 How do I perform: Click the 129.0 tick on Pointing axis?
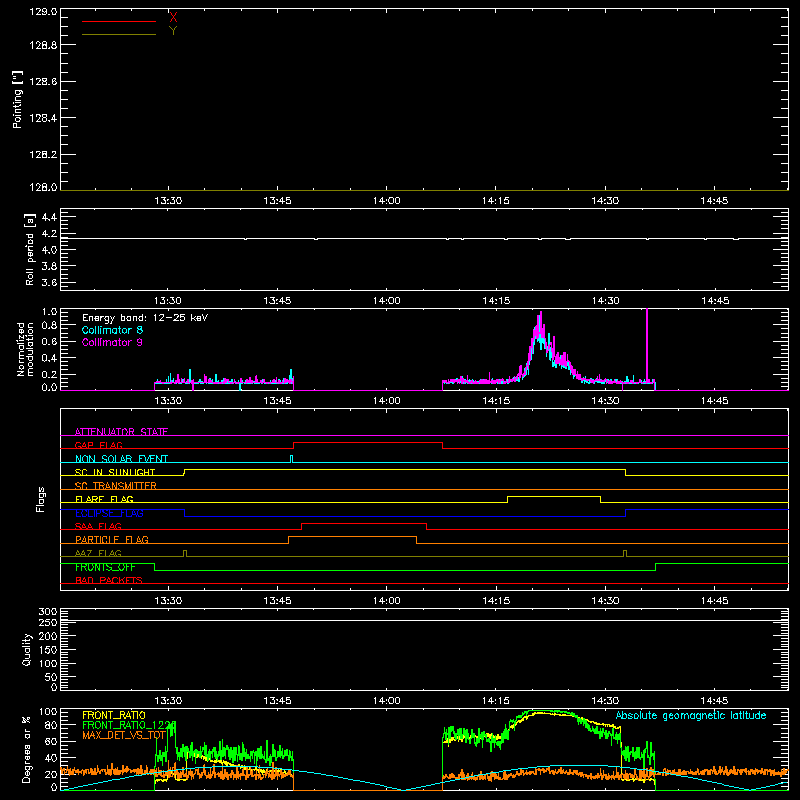43,12
